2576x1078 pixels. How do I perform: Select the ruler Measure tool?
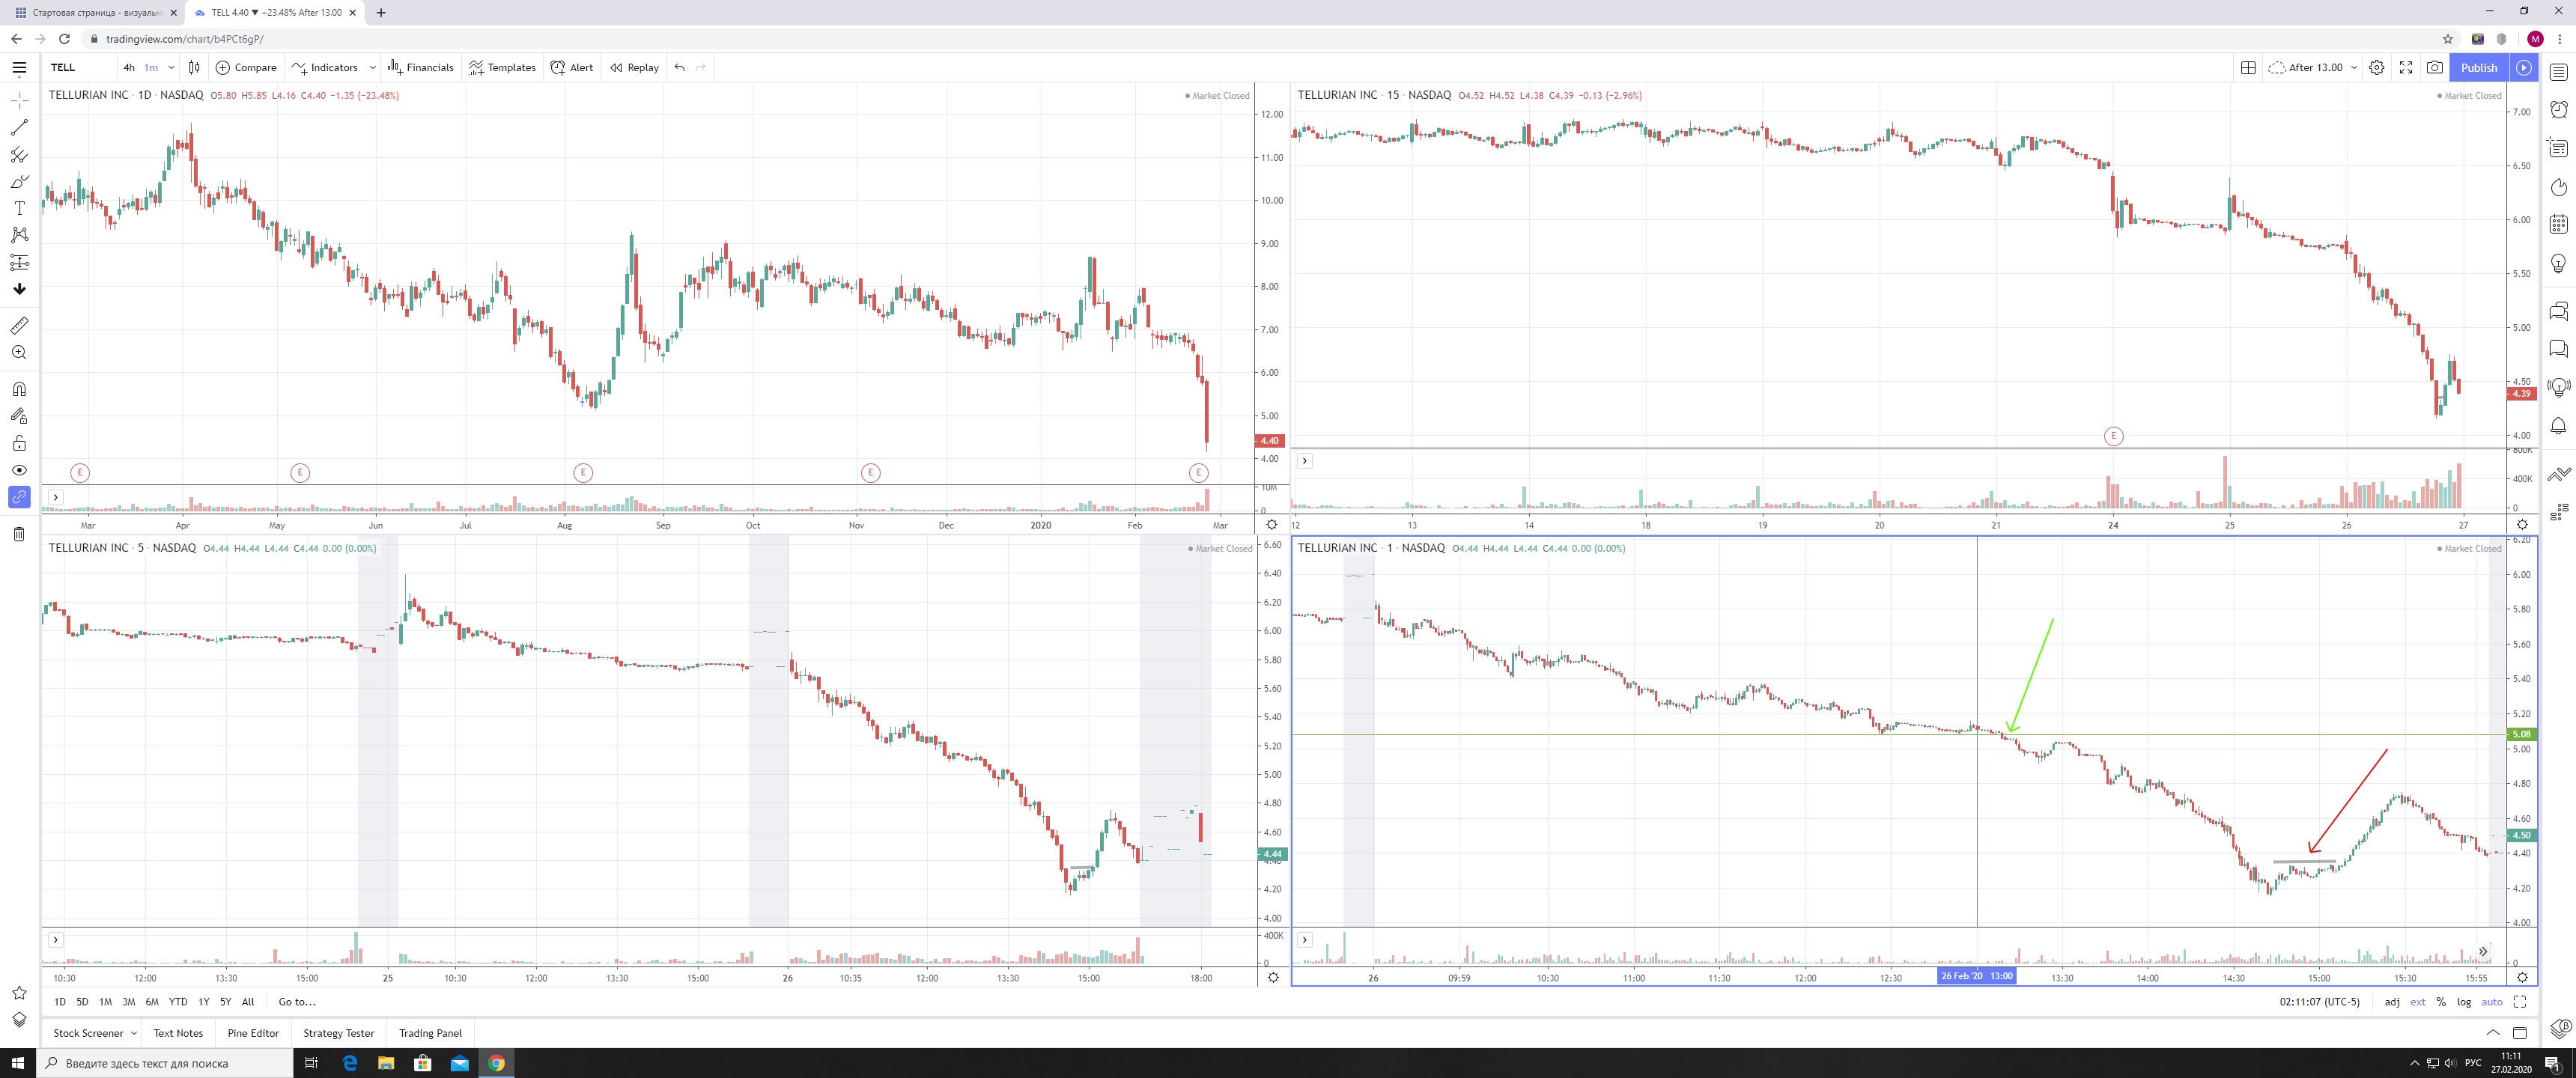(19, 326)
